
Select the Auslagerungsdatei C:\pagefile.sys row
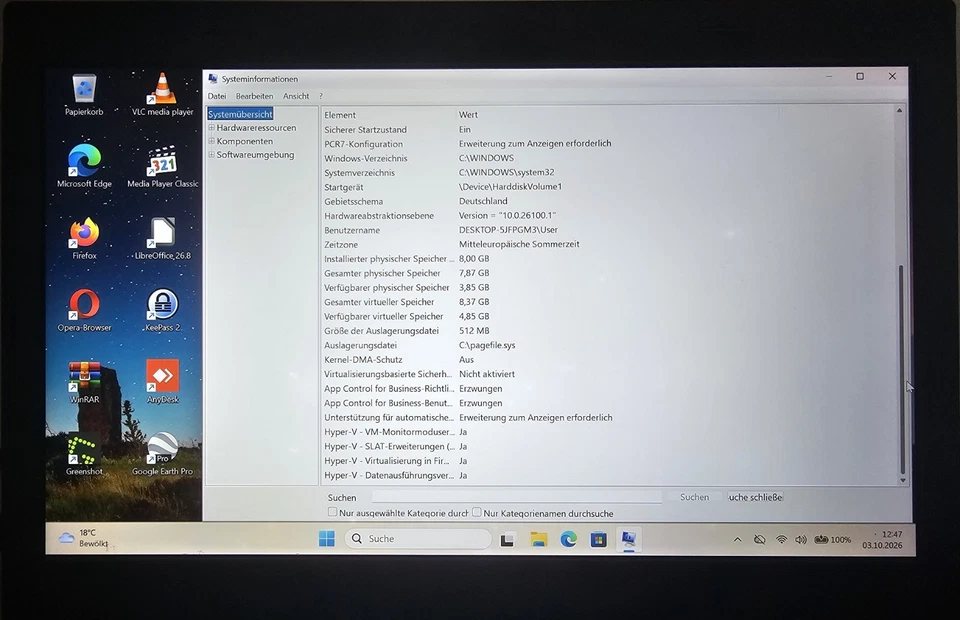click(x=607, y=345)
